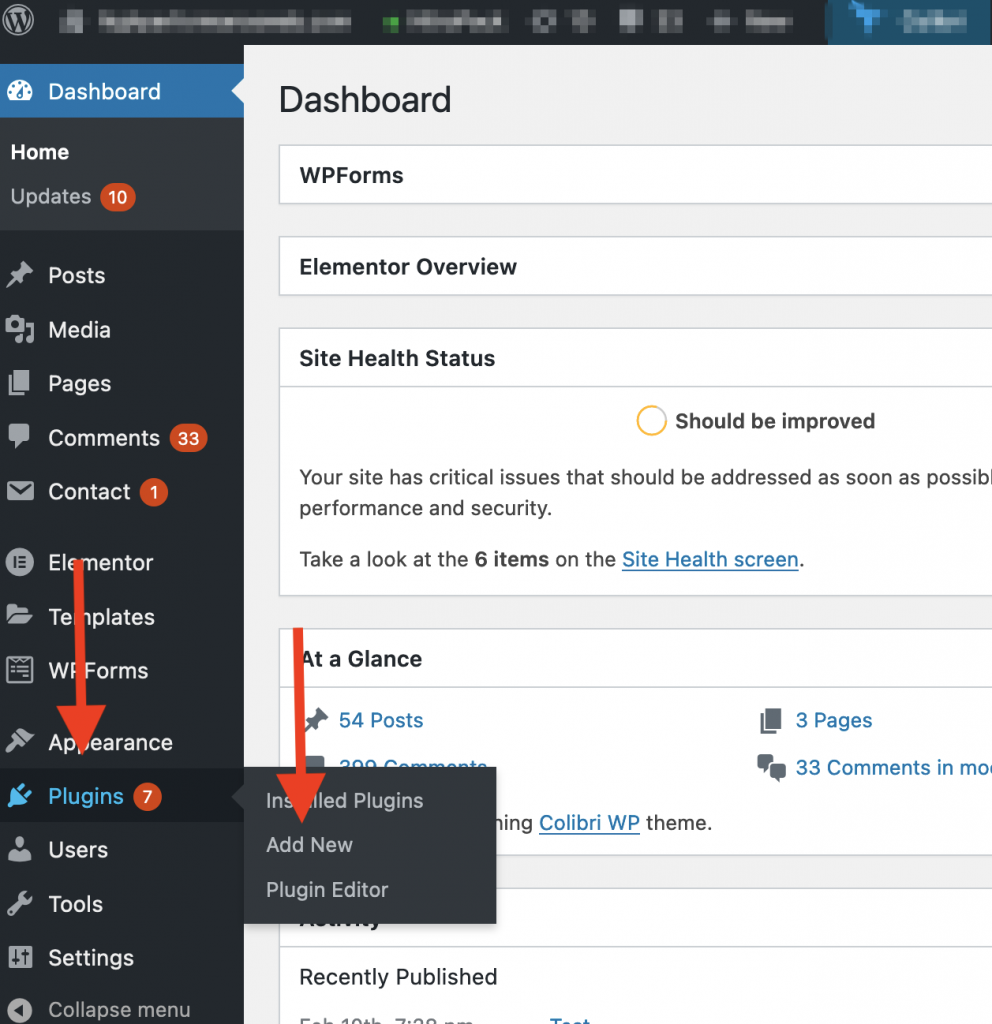Open Users via its person icon
992x1024 pixels.
pyautogui.click(x=20, y=849)
